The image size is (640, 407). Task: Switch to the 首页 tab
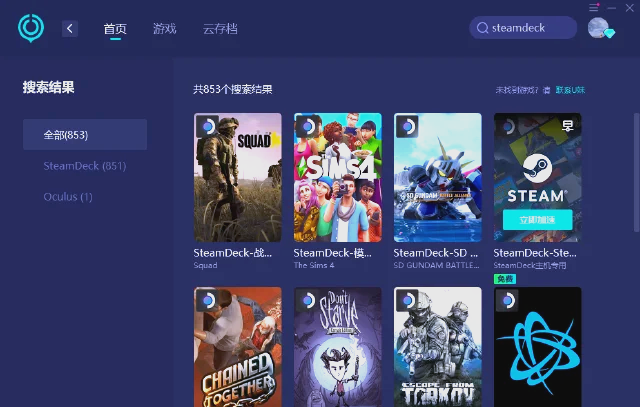[115, 29]
